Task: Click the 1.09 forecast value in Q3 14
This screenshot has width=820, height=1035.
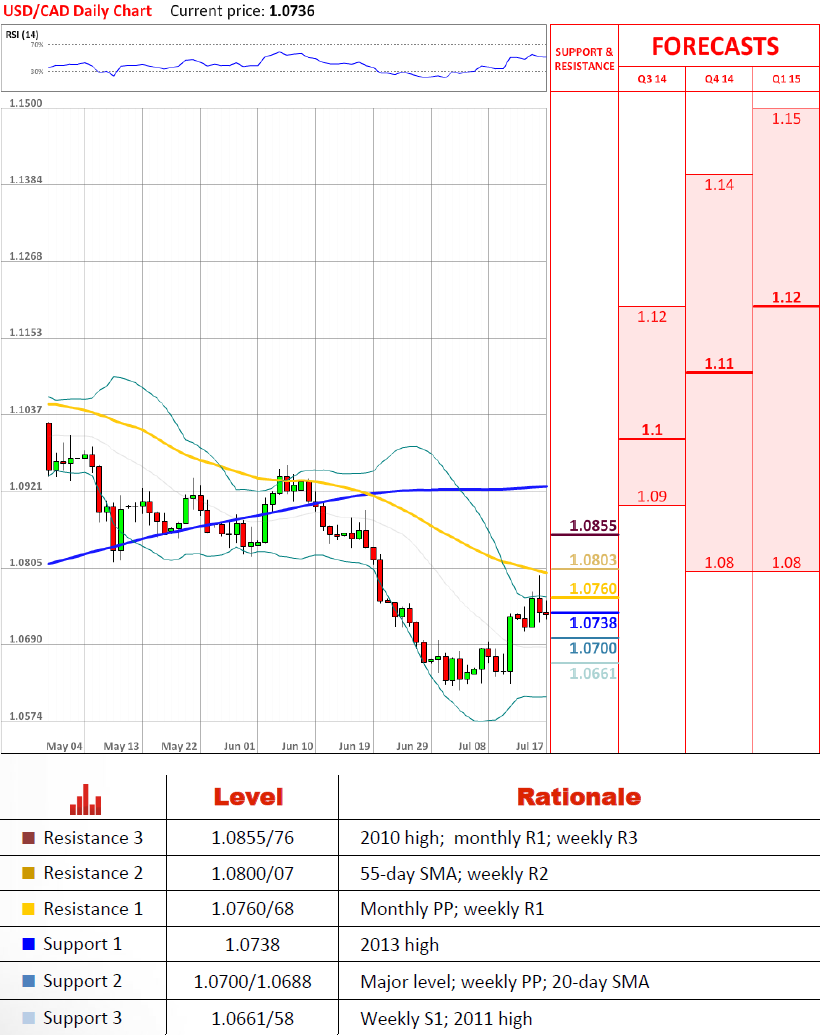Action: click(x=652, y=496)
